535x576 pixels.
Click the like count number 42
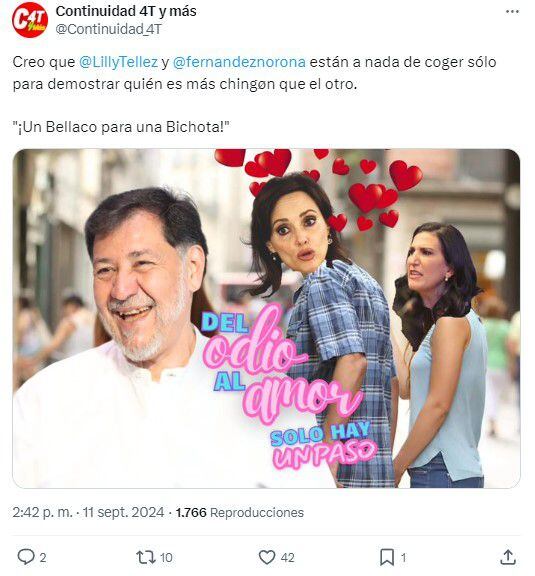pyautogui.click(x=287, y=558)
